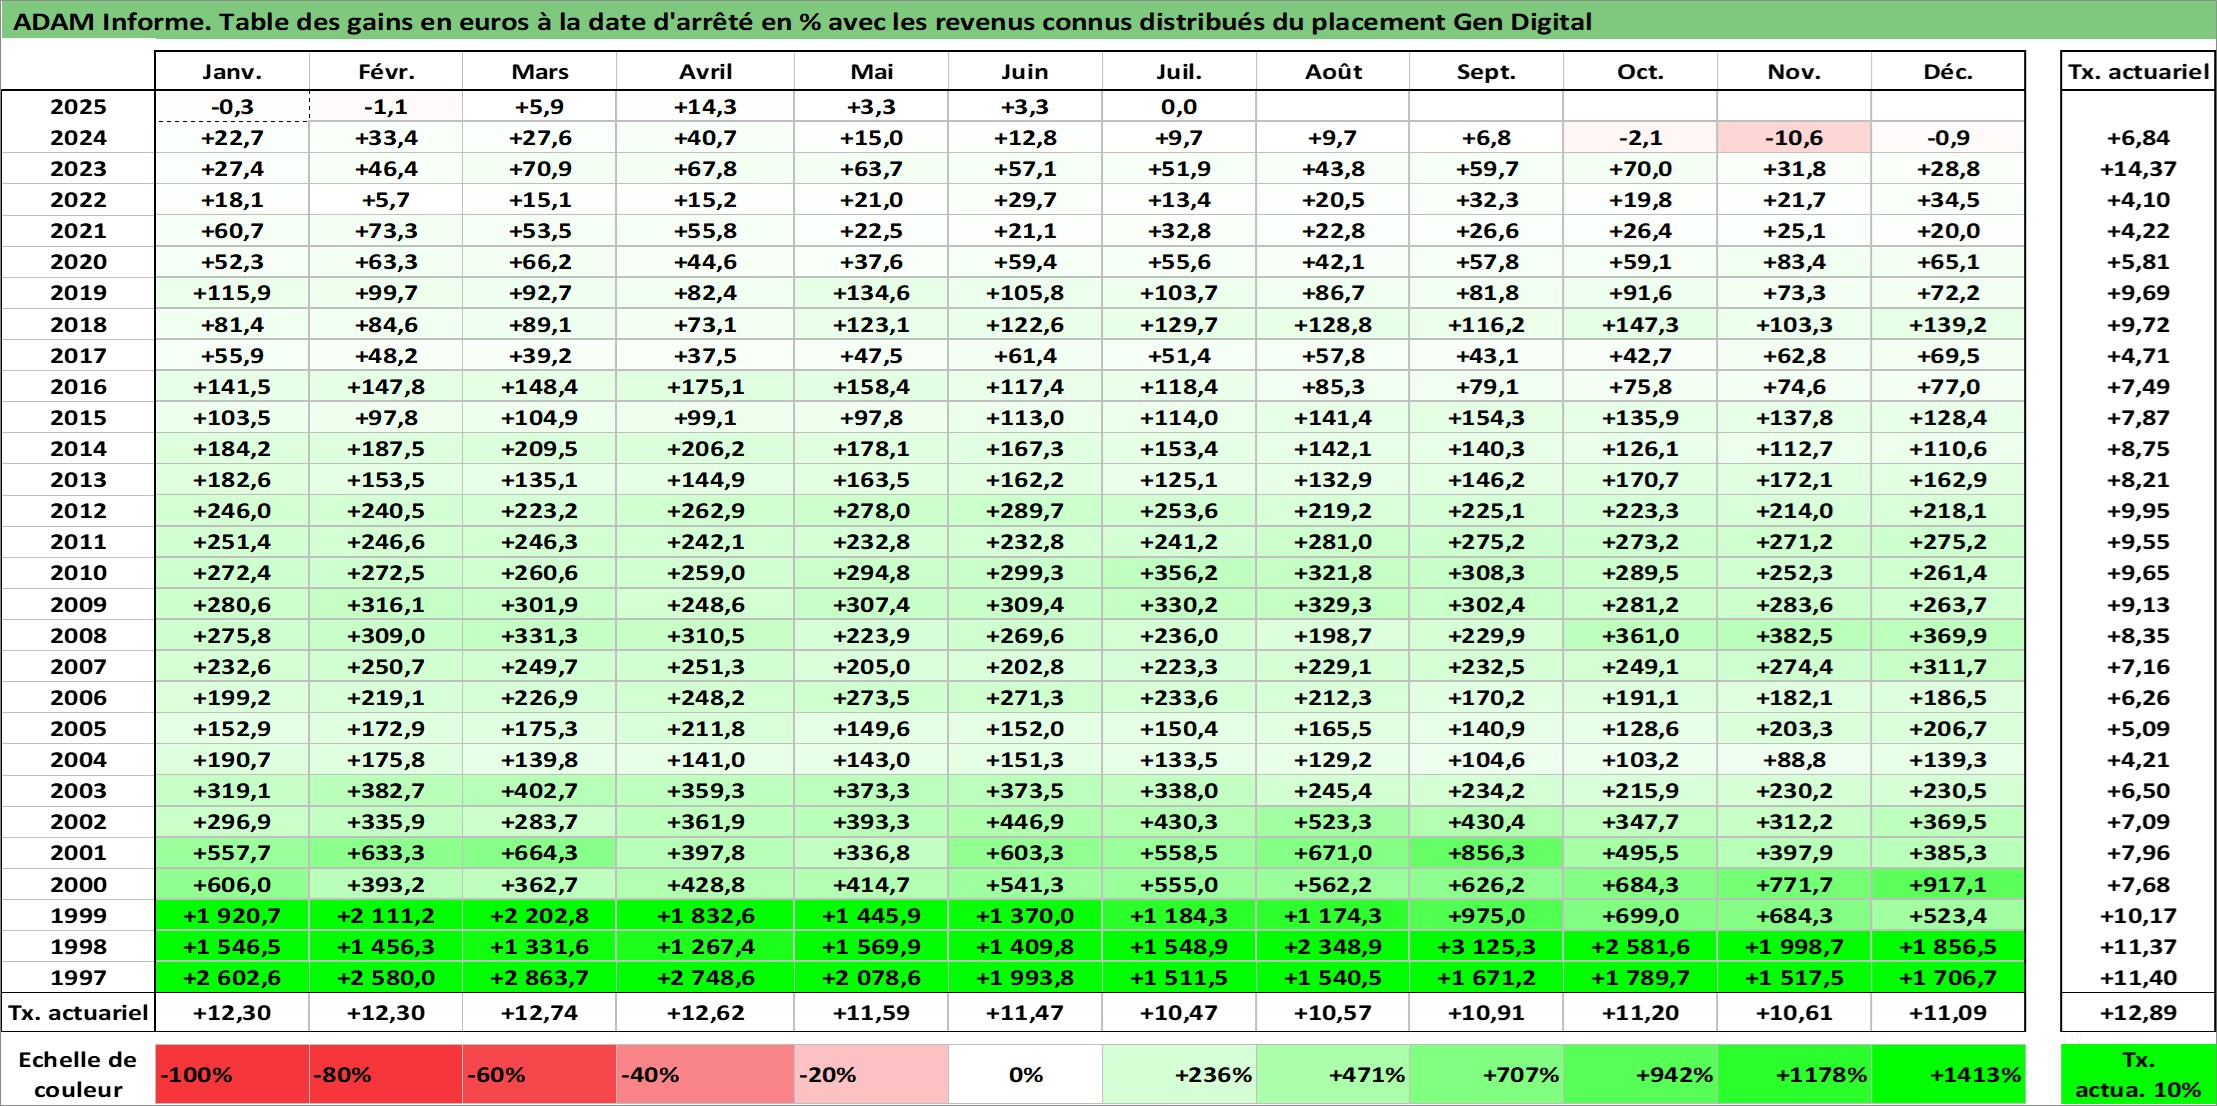Select the 1997 row label
Screen dimensions: 2217x1106
(x=78, y=977)
